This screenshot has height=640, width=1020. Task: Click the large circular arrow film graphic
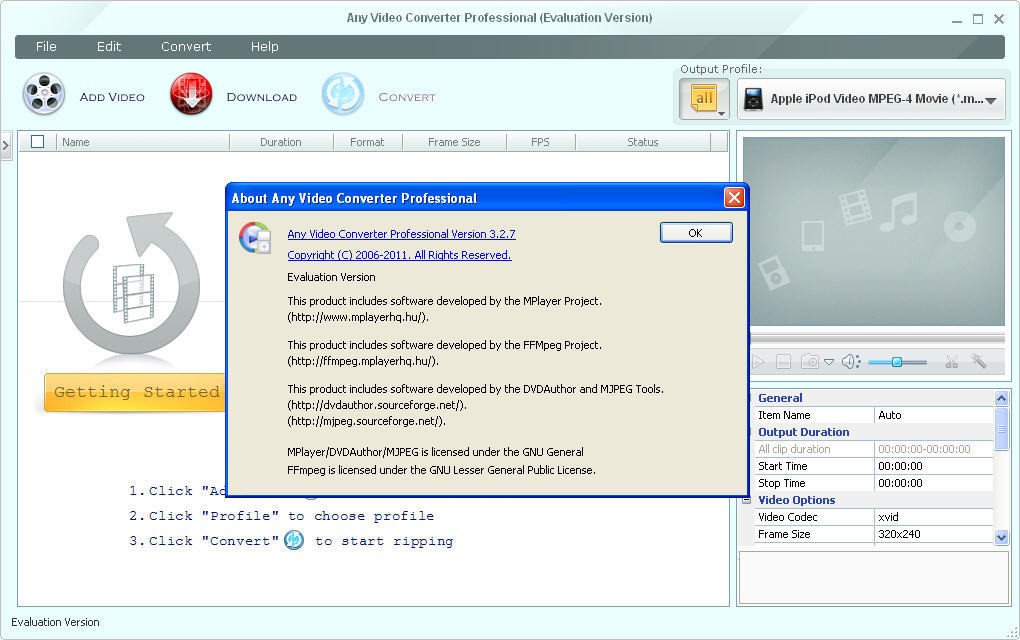[132, 284]
